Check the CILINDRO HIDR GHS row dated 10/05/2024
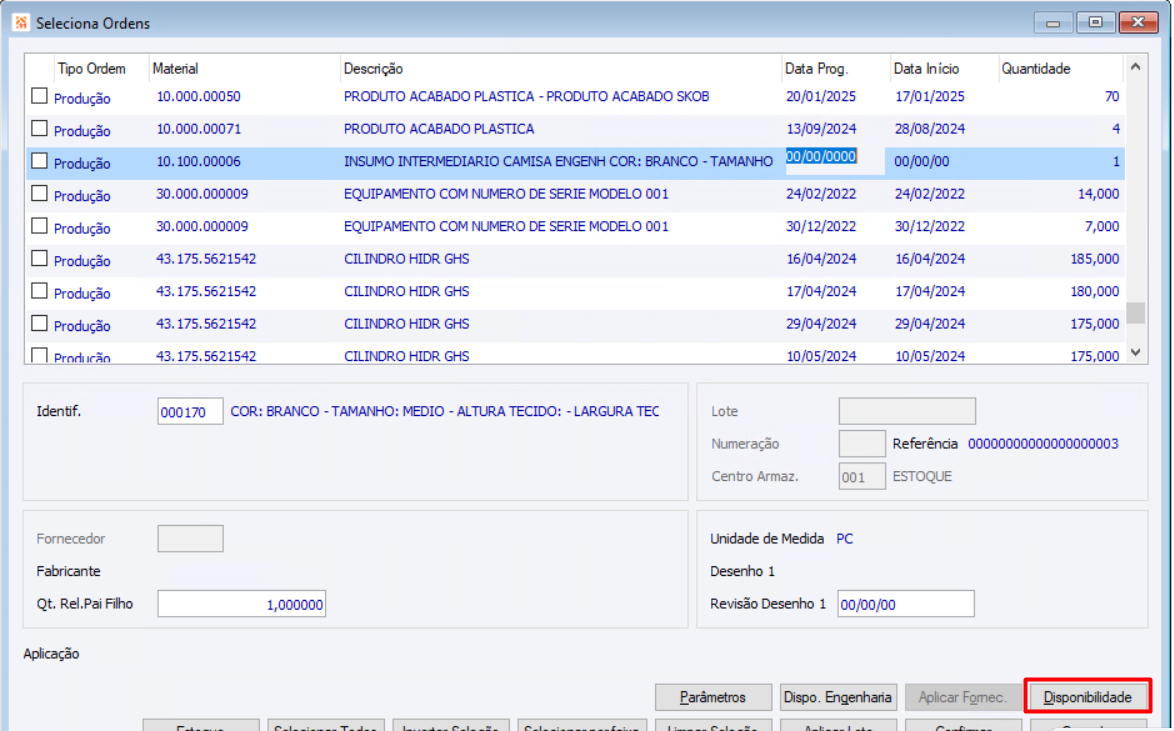 [39, 355]
